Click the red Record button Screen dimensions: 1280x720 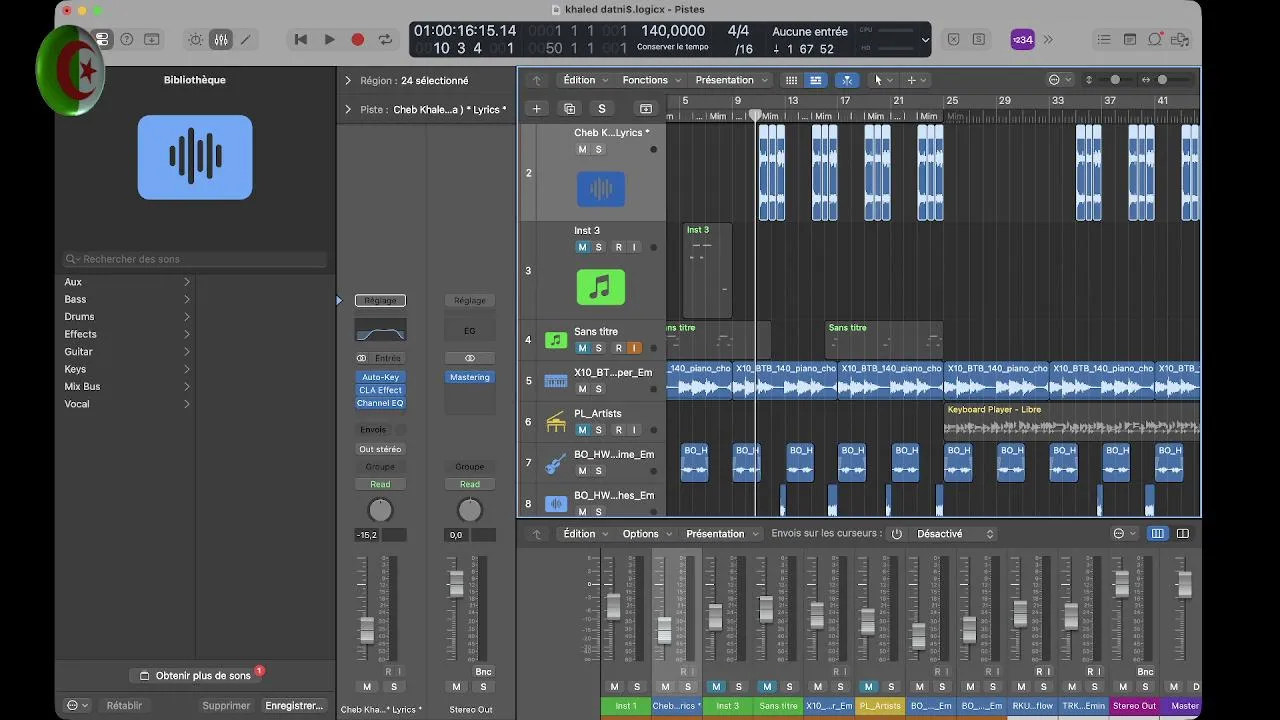357,39
